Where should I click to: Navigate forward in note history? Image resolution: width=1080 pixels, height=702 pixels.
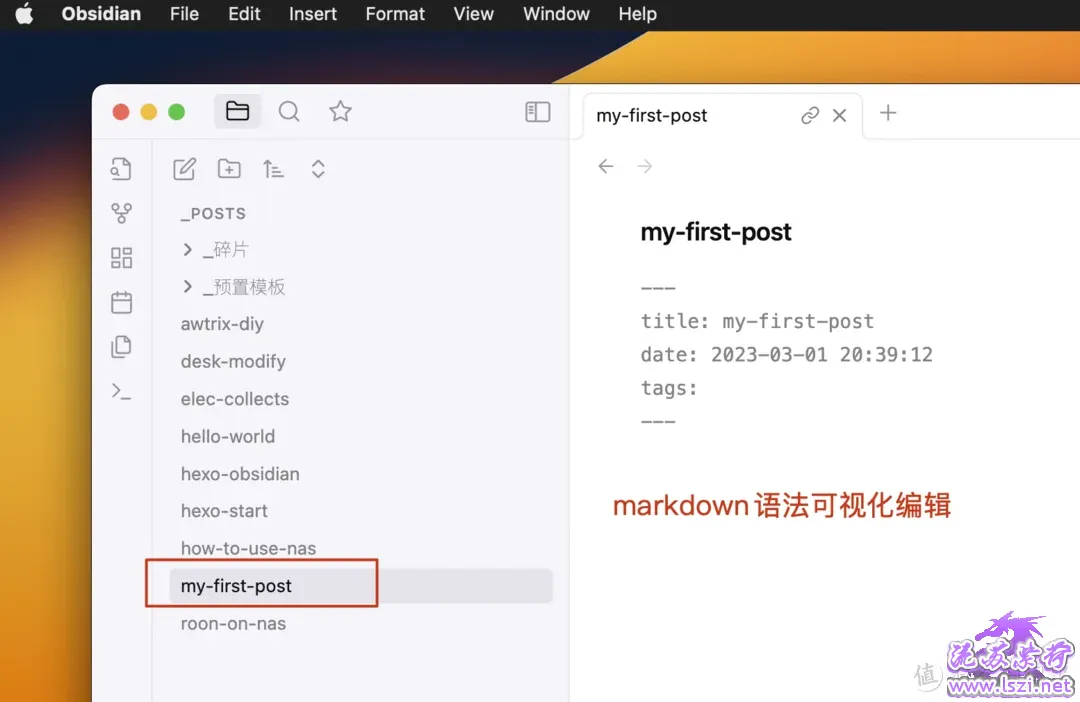pos(645,166)
